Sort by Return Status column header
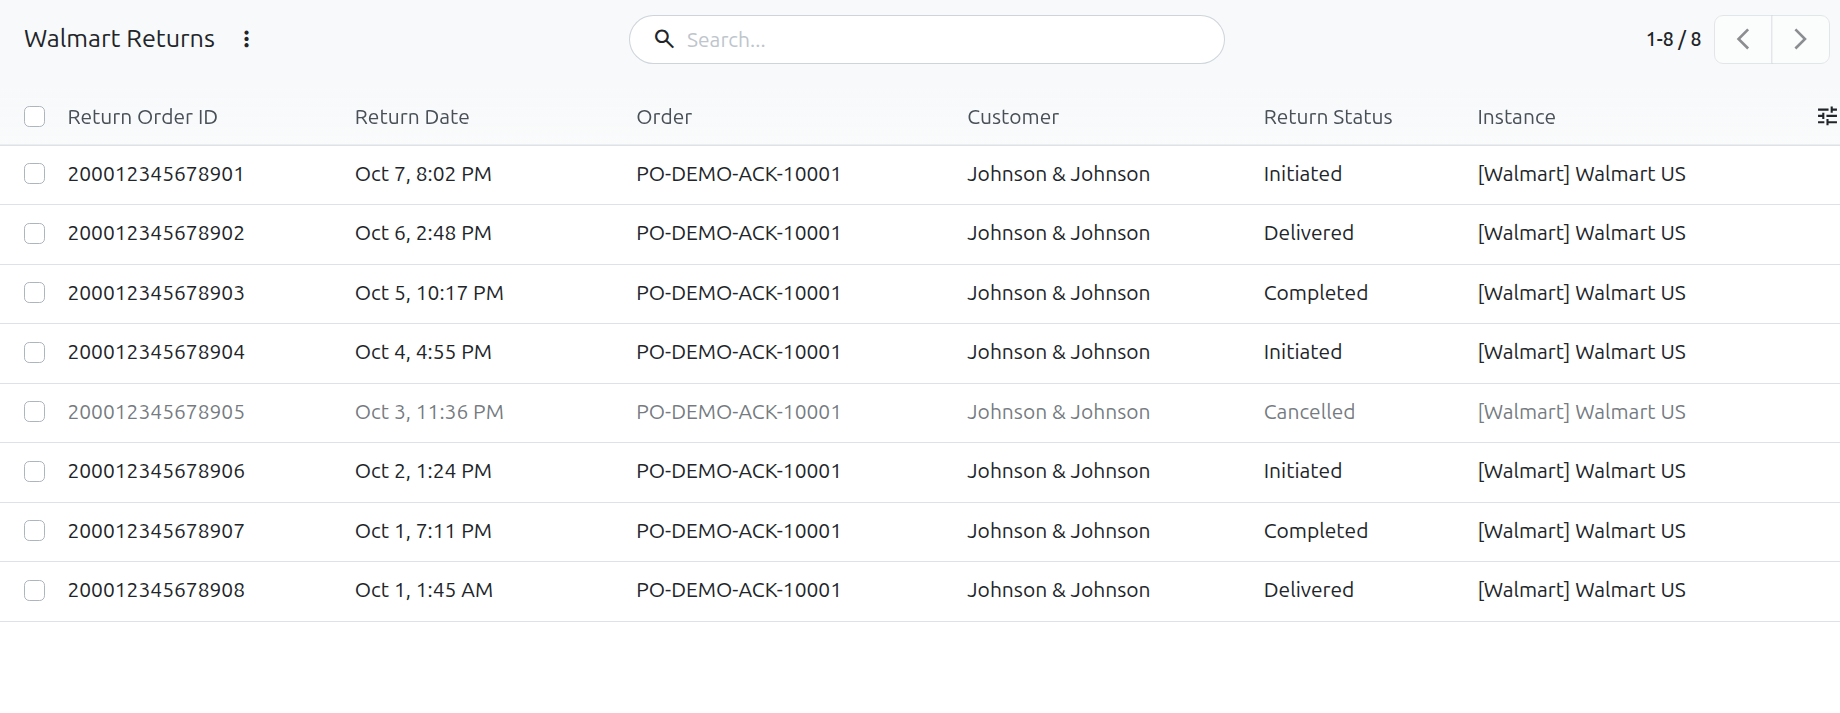The image size is (1840, 713). click(1328, 117)
